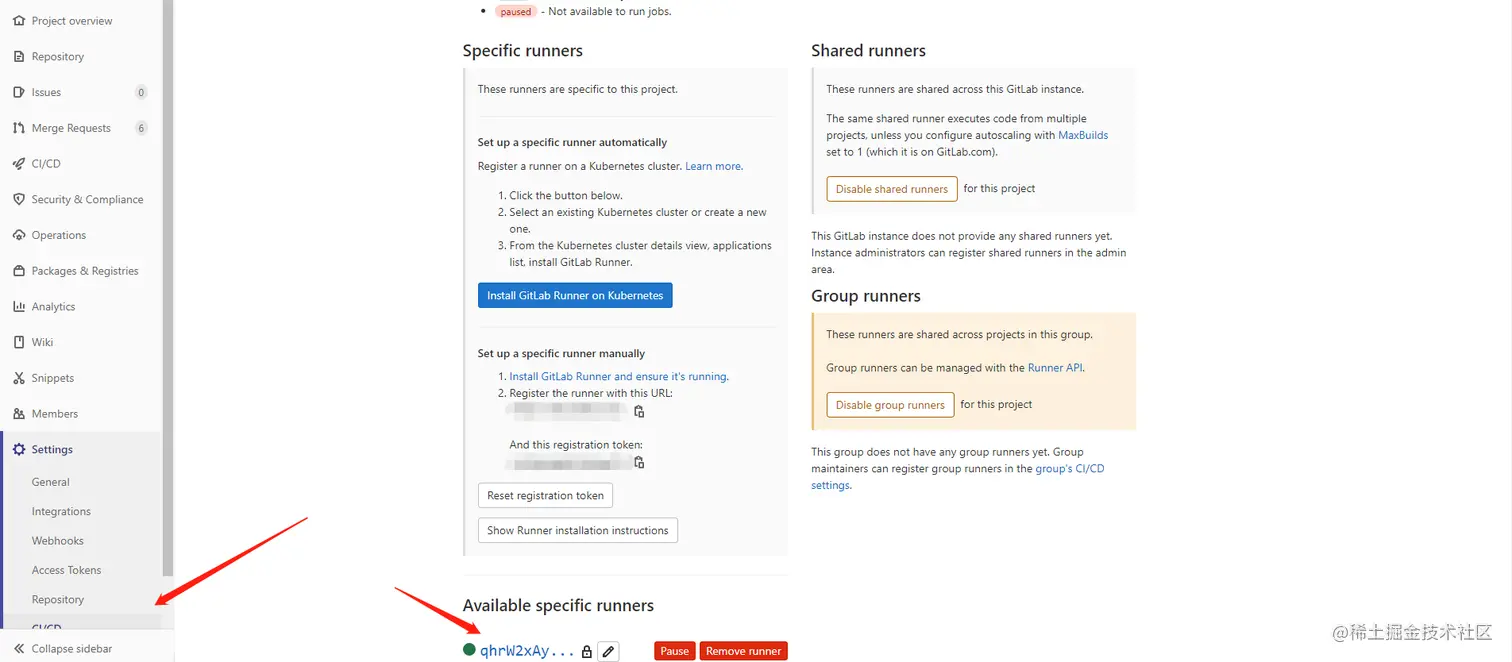Viewport: 1512px width, 662px height.
Task: Click the Group runners heading
Action: [x=866, y=296]
